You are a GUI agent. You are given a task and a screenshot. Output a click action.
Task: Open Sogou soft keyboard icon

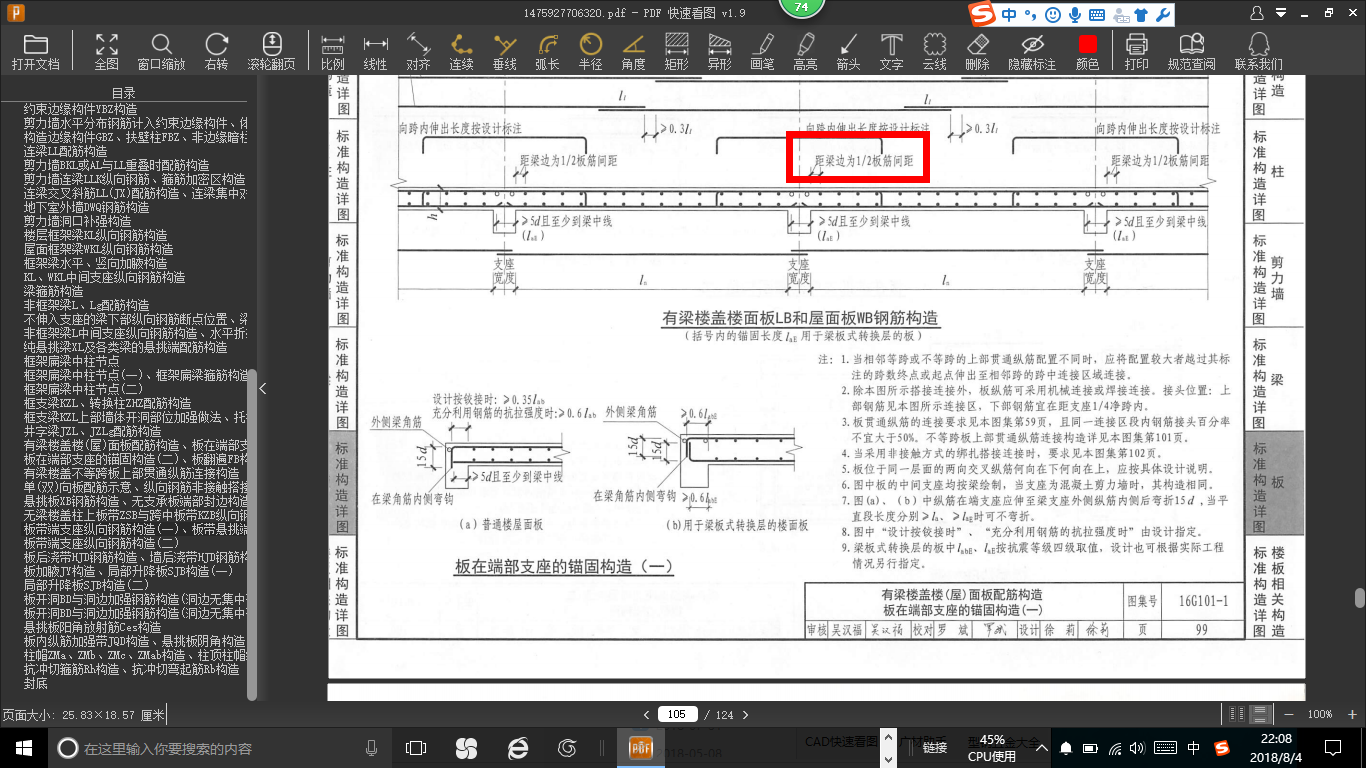click(1097, 14)
